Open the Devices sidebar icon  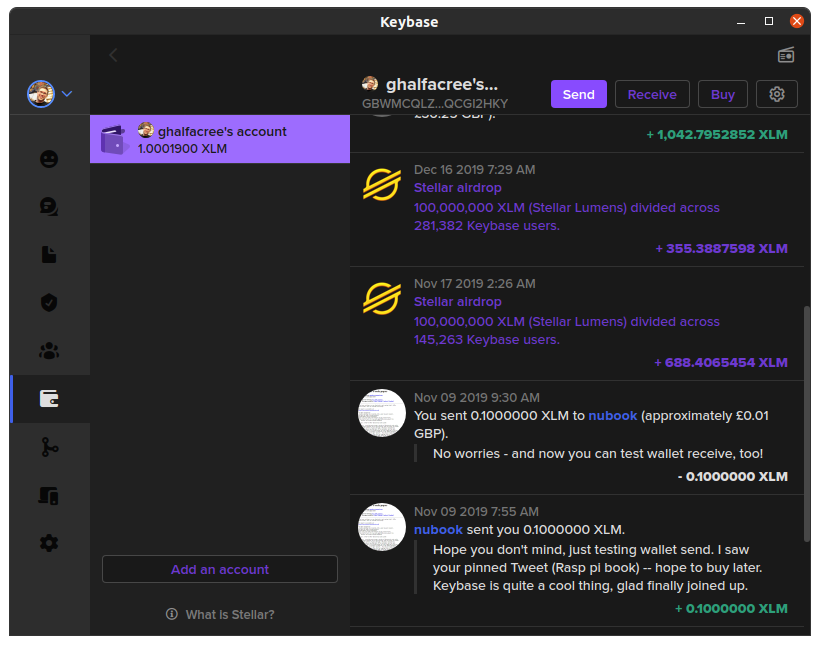(49, 495)
